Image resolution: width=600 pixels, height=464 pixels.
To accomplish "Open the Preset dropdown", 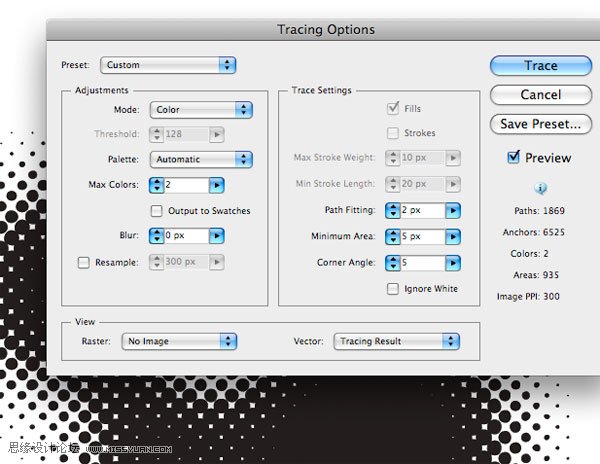I will pos(168,65).
